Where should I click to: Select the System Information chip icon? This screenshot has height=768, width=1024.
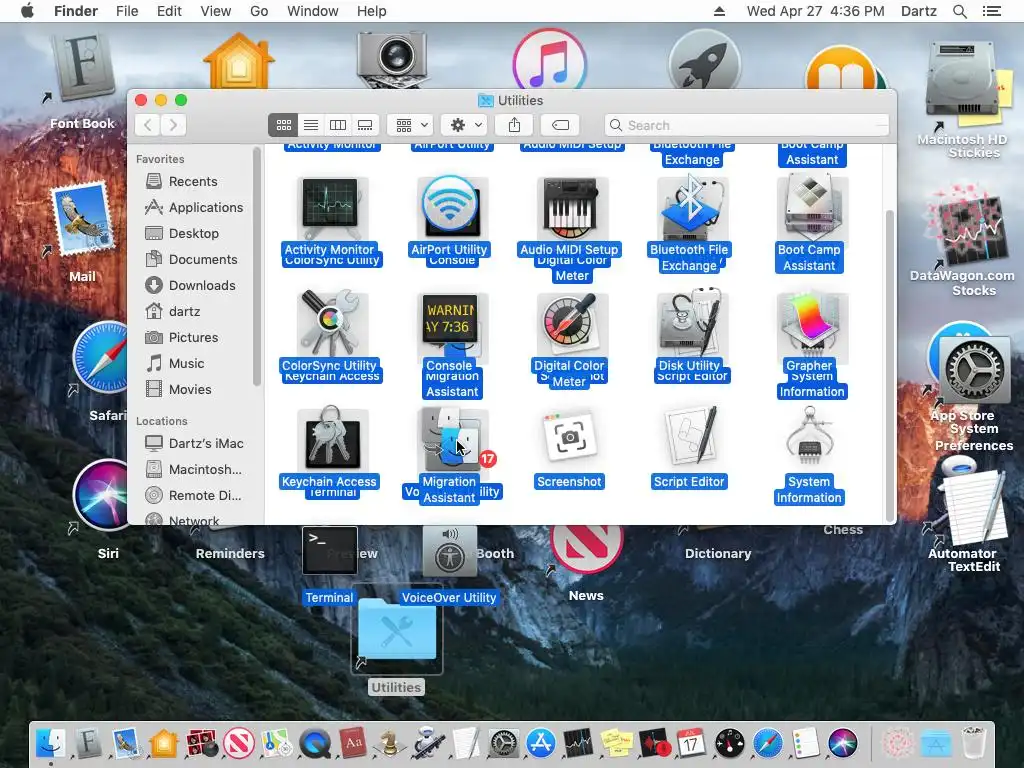810,436
